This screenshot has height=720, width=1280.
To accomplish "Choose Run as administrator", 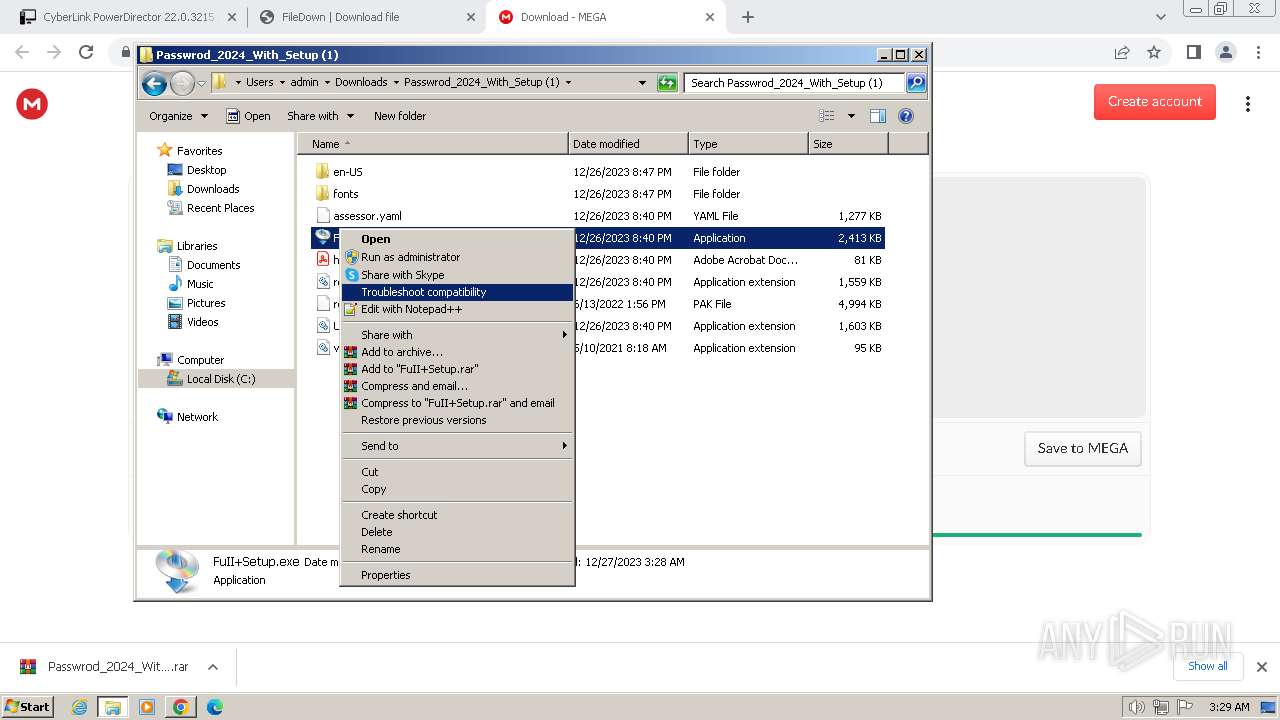I will click(x=457, y=257).
